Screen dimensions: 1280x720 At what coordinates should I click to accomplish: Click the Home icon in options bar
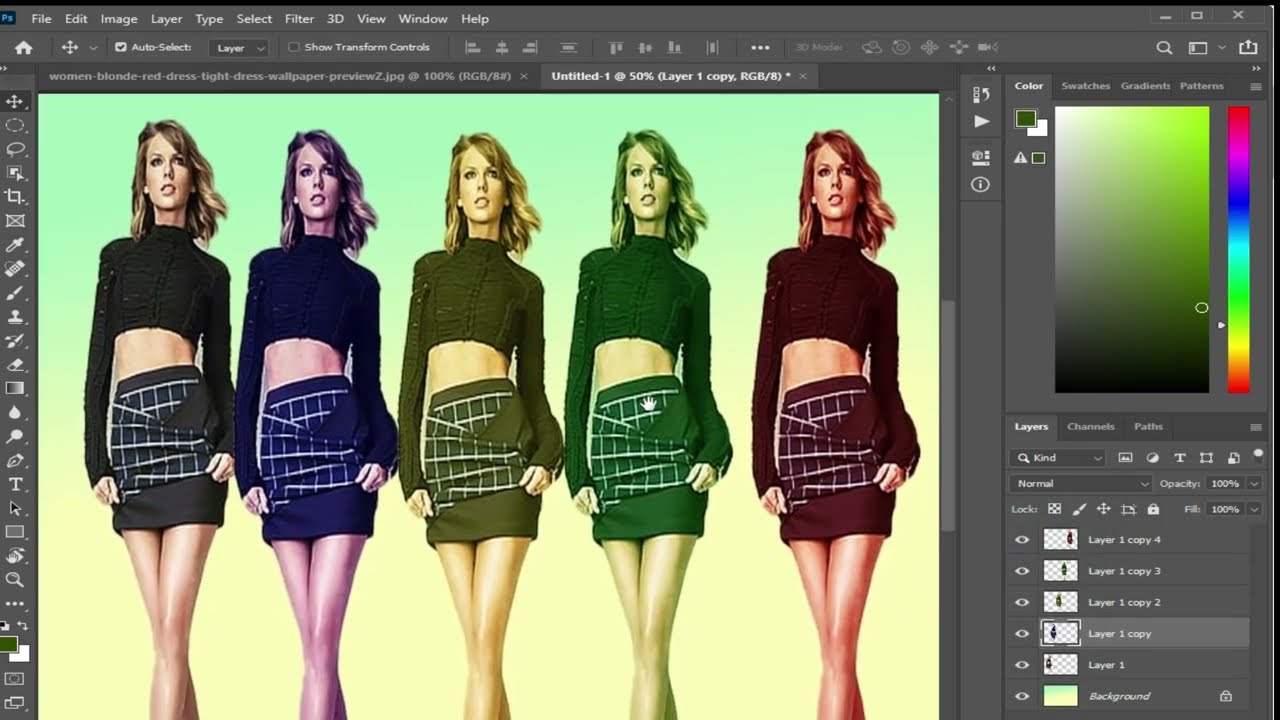[x=23, y=47]
